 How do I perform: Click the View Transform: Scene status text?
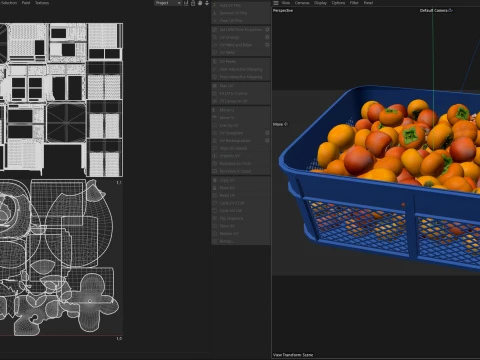(x=293, y=355)
